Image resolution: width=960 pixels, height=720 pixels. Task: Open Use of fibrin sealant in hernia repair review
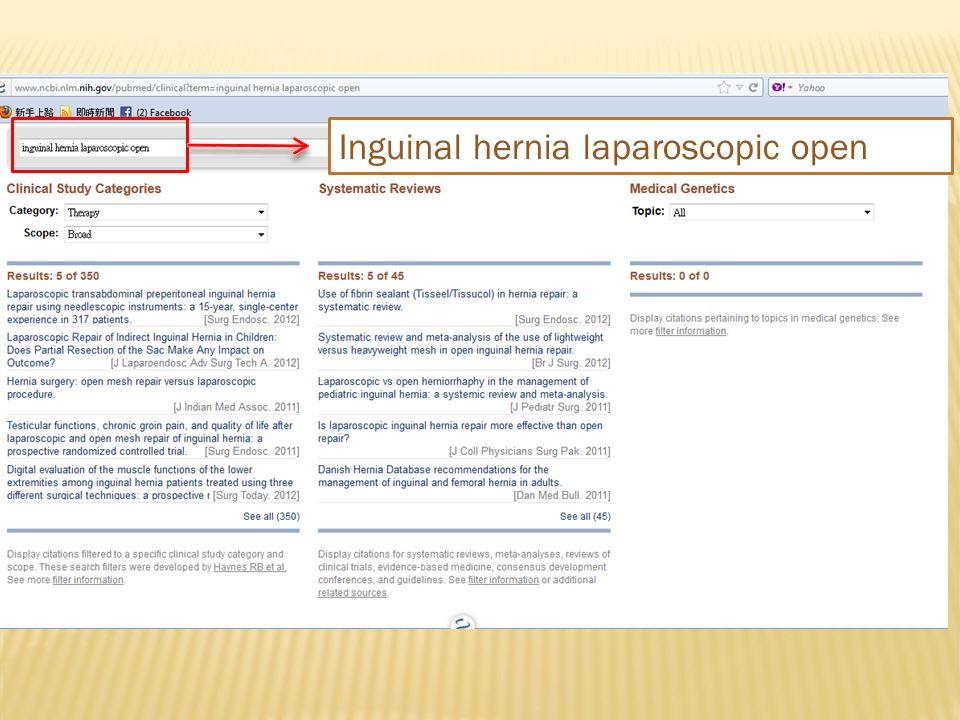(448, 300)
